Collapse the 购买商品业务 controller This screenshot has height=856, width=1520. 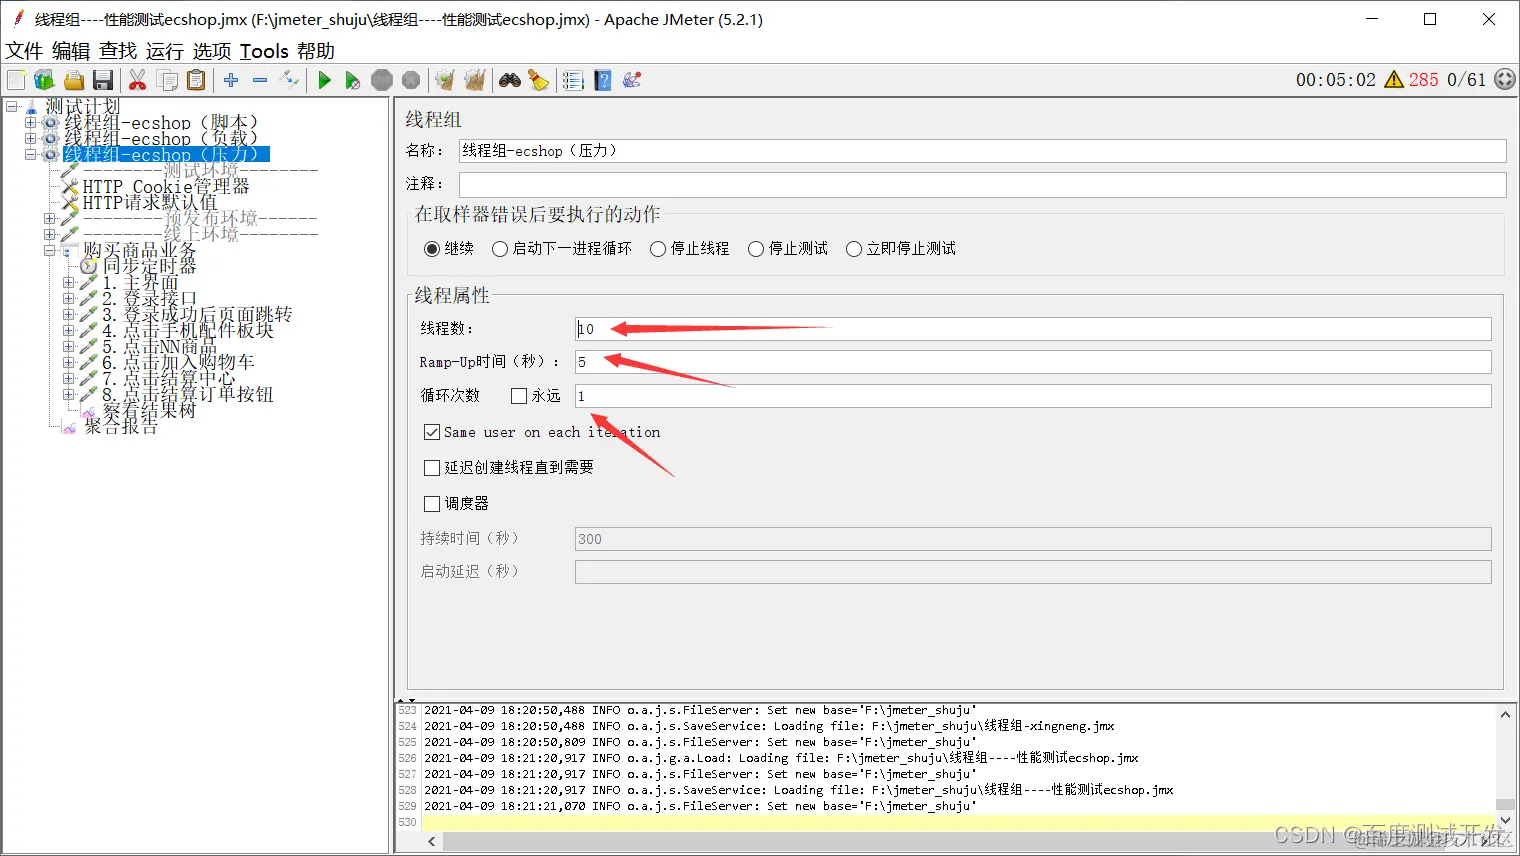click(49, 250)
